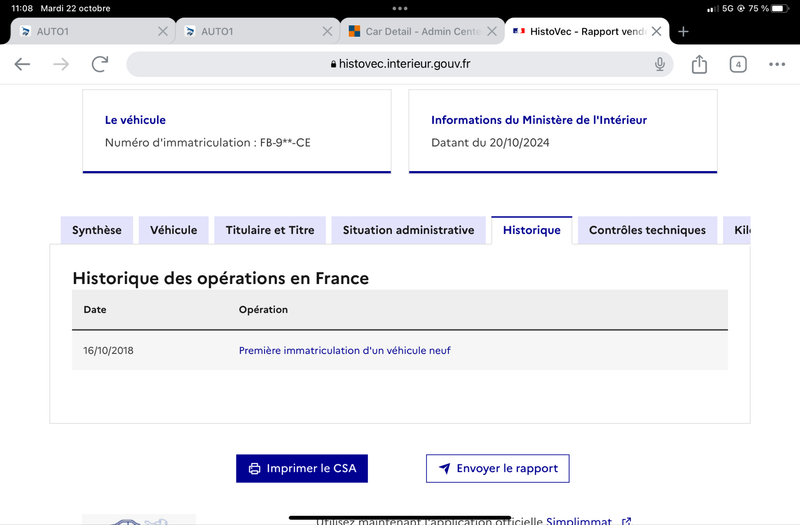
Task: Close the second AUTO1 tab
Action: (x=328, y=32)
